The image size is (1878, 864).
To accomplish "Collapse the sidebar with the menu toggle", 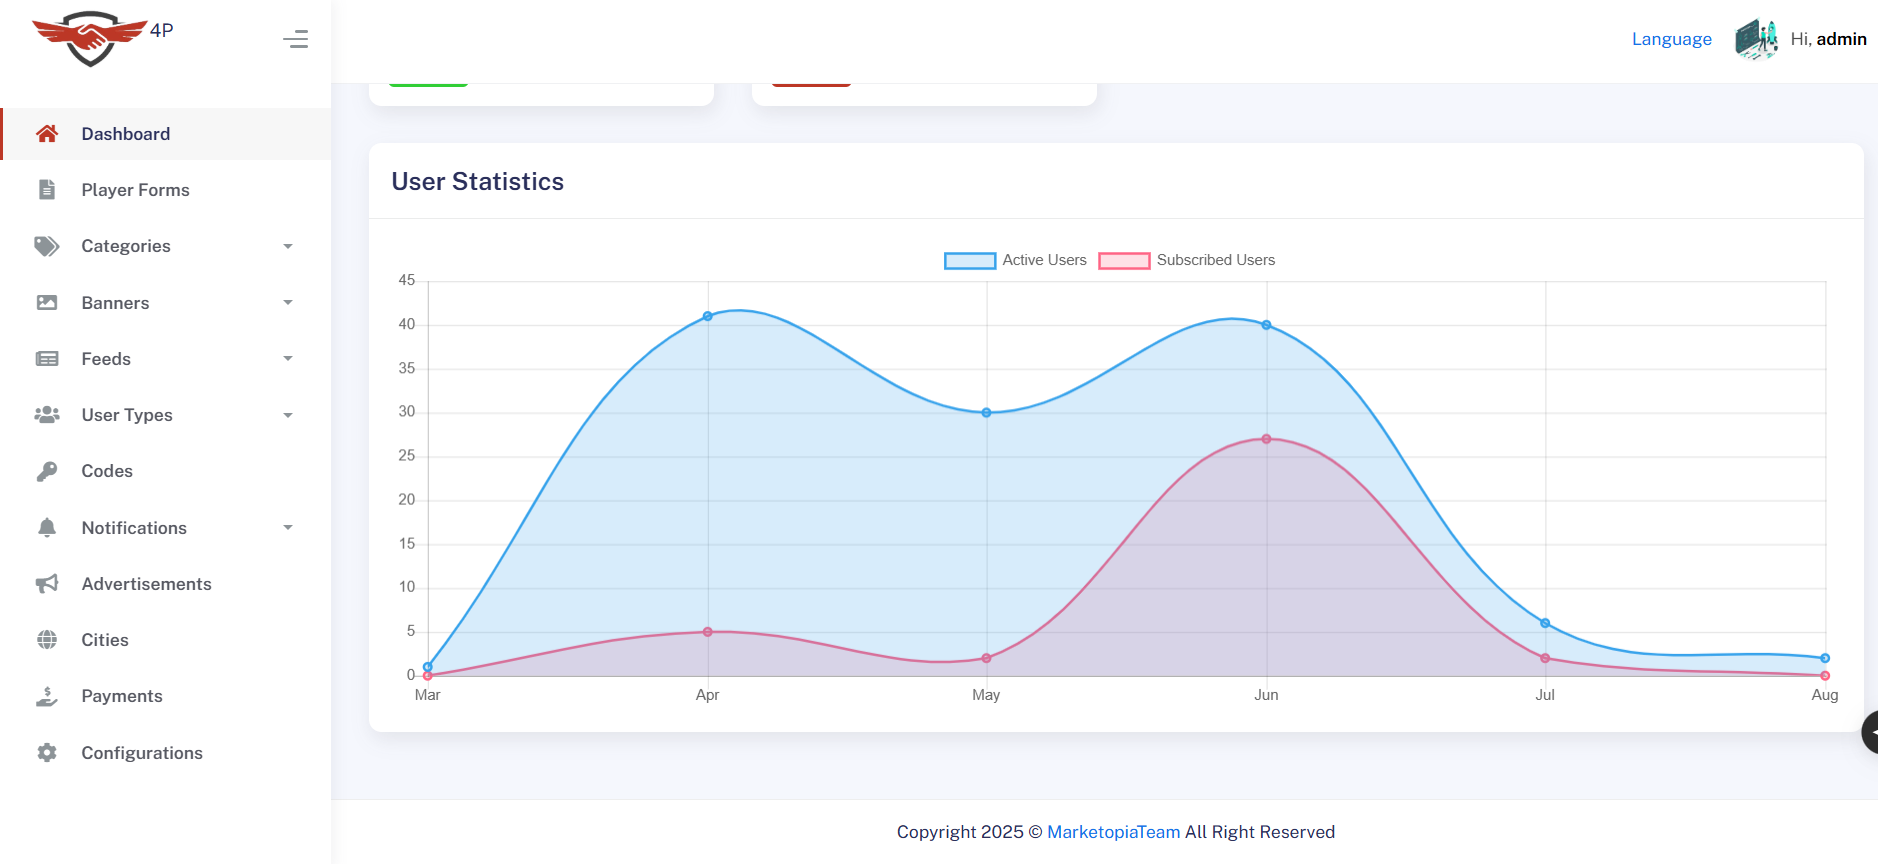I will pos(295,39).
